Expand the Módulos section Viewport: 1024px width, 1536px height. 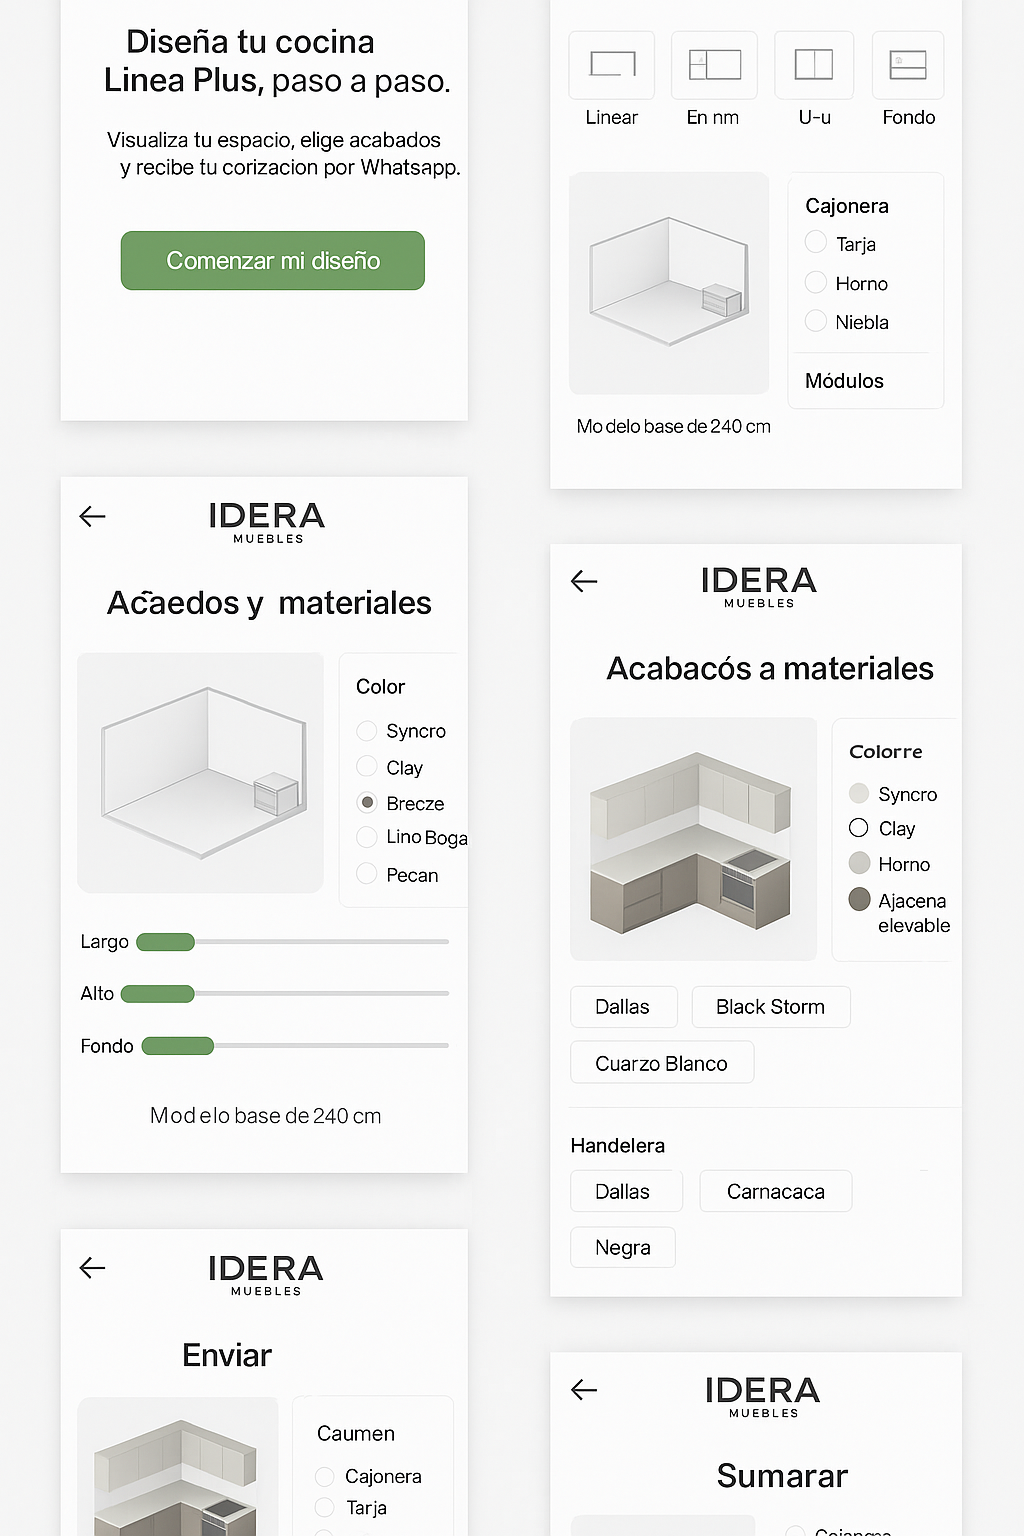[844, 380]
